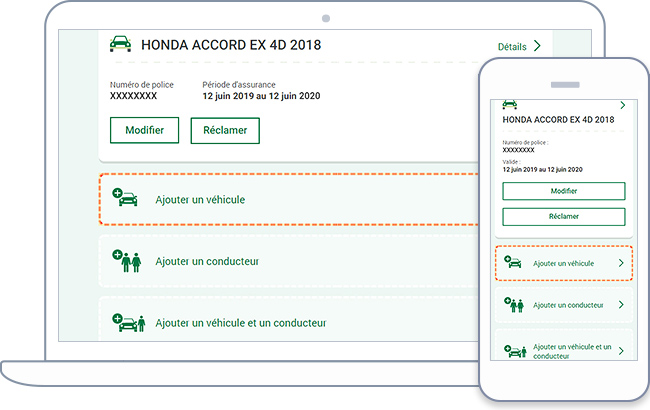Tap Ajouter un véhicule on phone
The width and height of the screenshot is (650, 410).
pyautogui.click(x=563, y=264)
